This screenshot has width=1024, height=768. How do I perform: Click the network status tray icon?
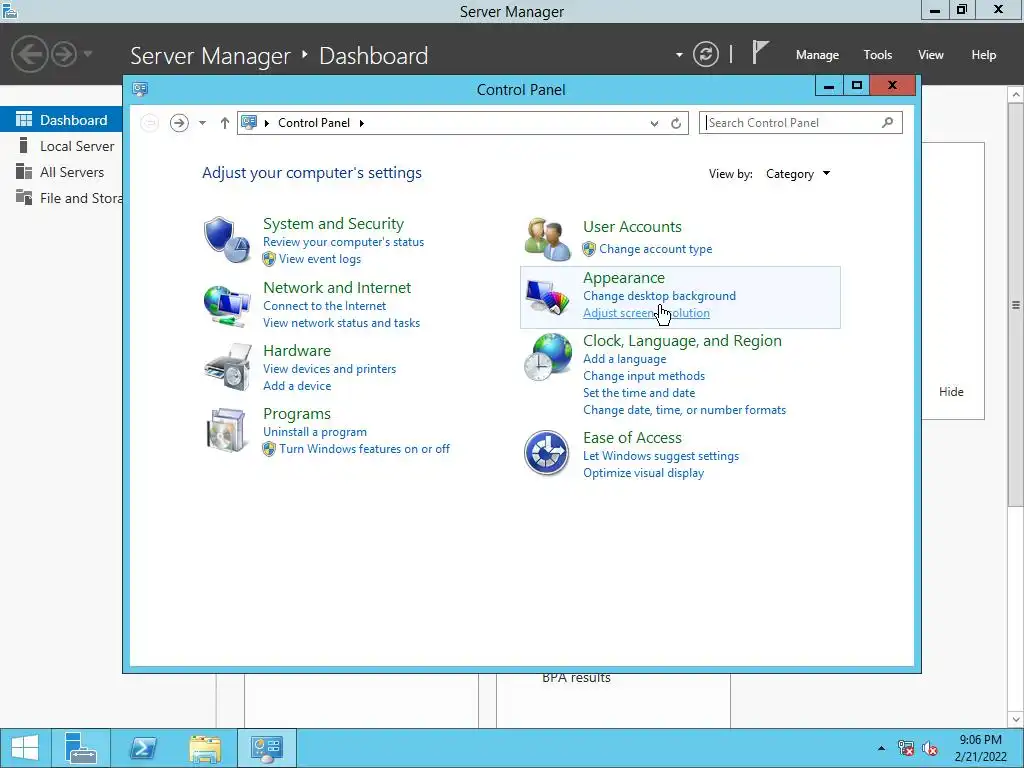[x=906, y=748]
